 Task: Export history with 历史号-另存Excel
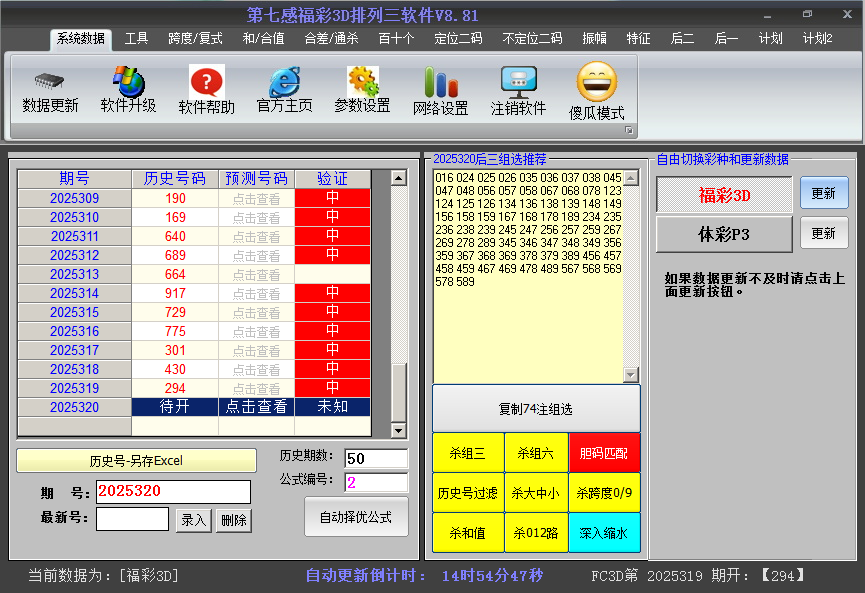pyautogui.click(x=139, y=459)
